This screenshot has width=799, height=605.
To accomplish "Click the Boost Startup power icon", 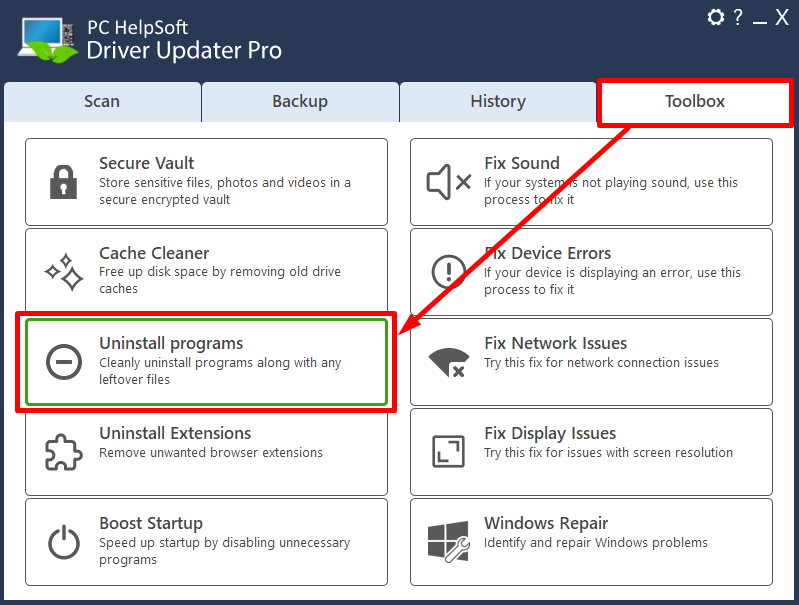I will tap(64, 542).
